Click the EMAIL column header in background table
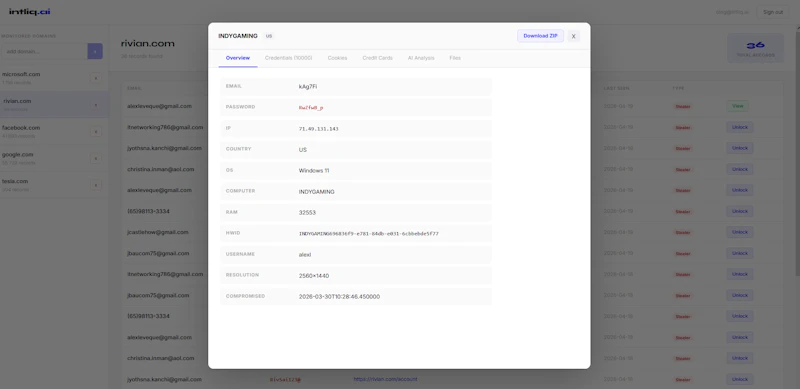 click(x=134, y=88)
